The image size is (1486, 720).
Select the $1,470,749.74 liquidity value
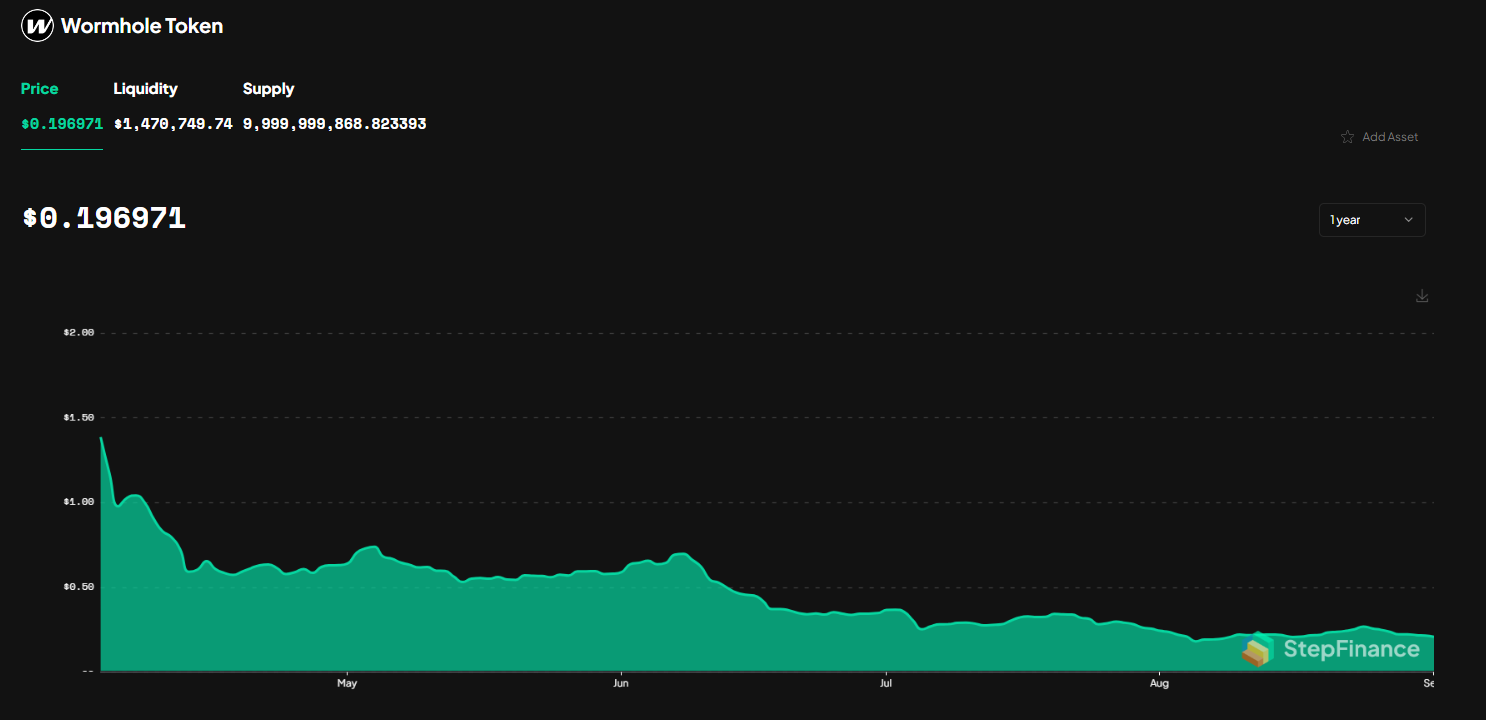(172, 124)
